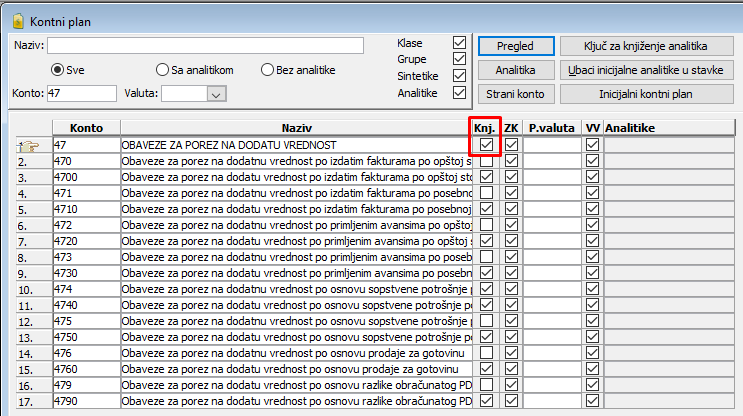Image resolution: width=743 pixels, height=416 pixels.
Task: Click the pointing hand row indicator icon
Action: point(28,146)
